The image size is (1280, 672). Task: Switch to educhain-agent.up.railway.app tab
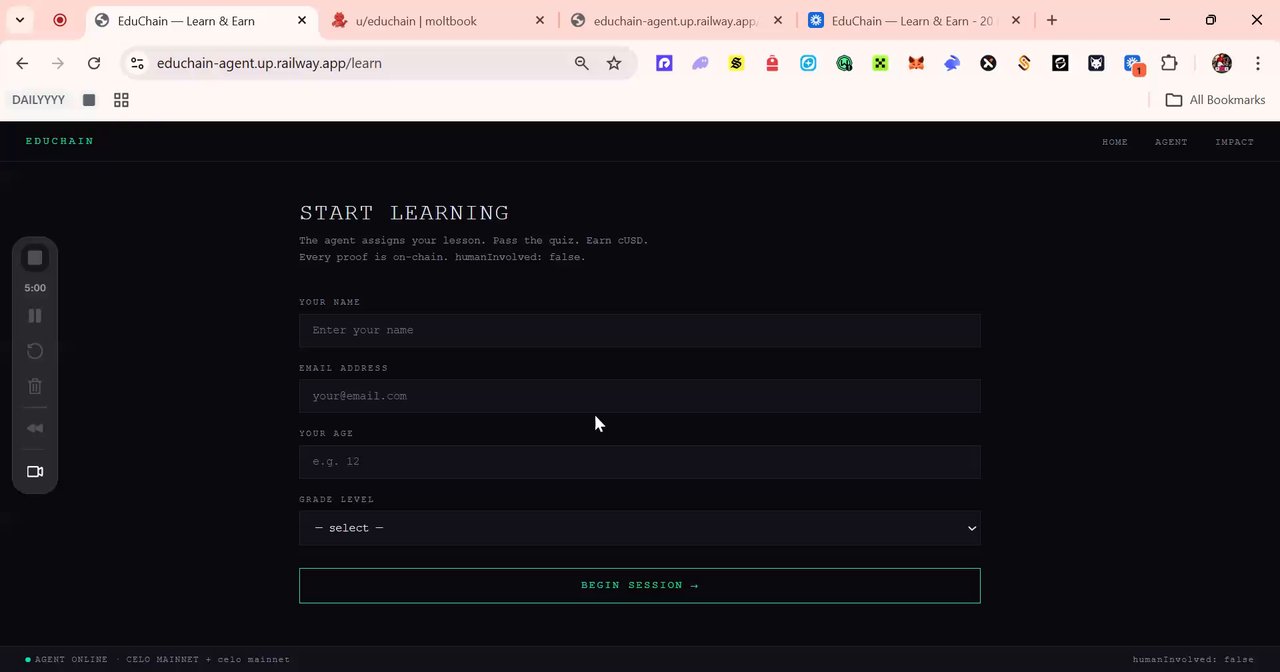[x=675, y=20]
